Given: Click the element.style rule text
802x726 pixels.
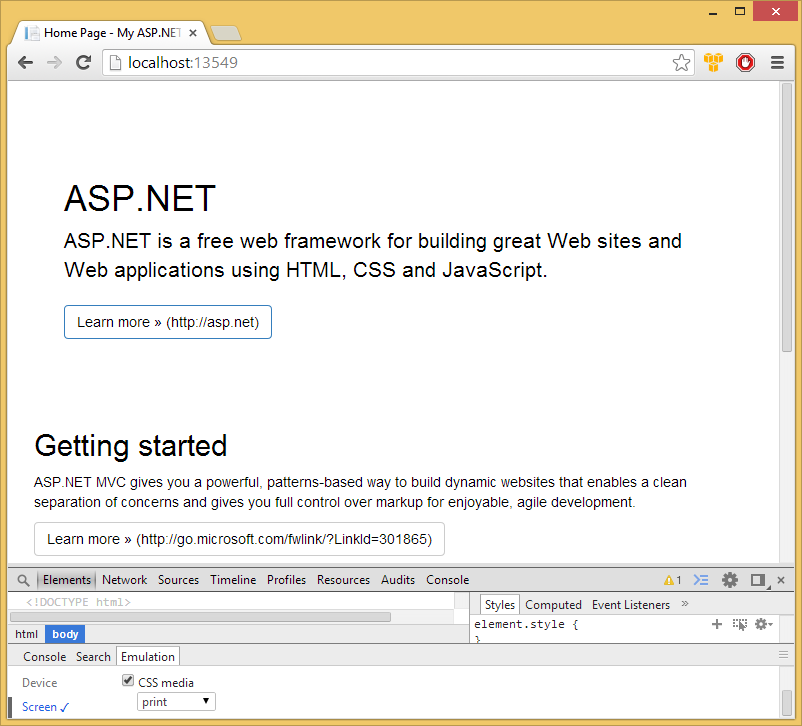Looking at the screenshot, I should pos(526,625).
